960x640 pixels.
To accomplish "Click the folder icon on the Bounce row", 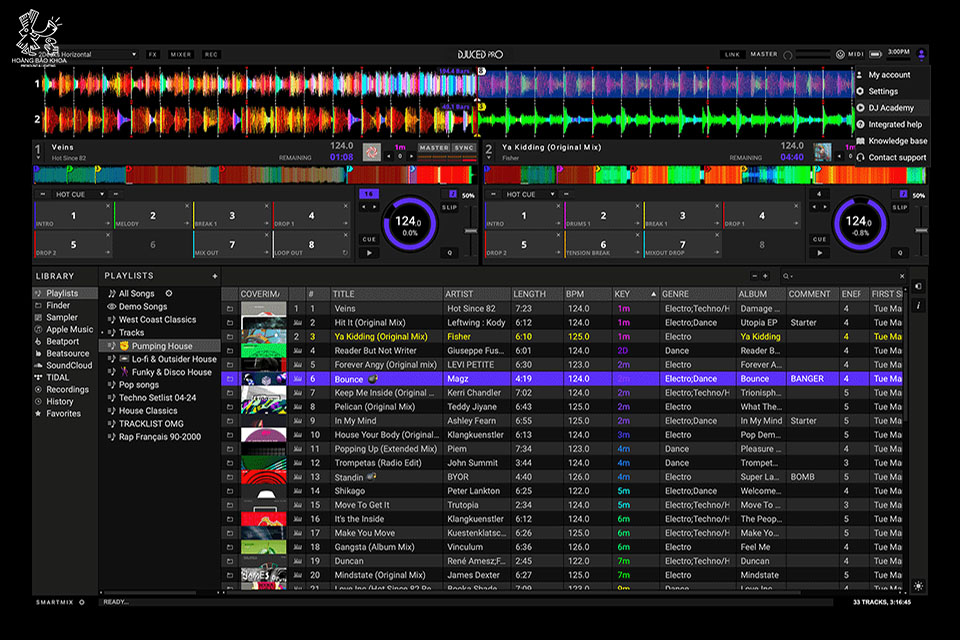I will coord(230,379).
